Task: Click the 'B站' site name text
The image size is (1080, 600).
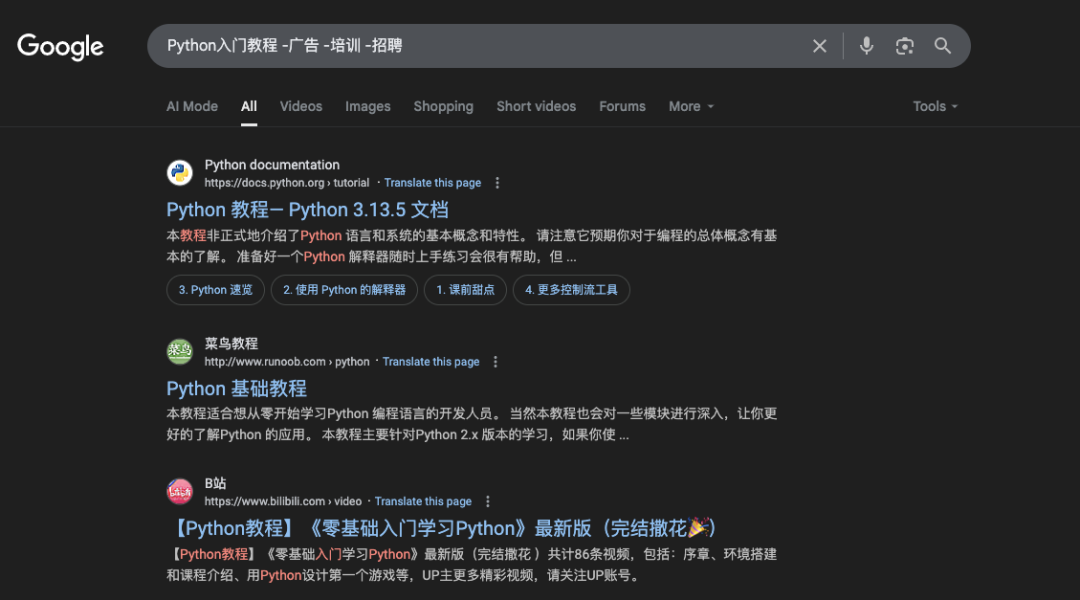Action: (215, 483)
